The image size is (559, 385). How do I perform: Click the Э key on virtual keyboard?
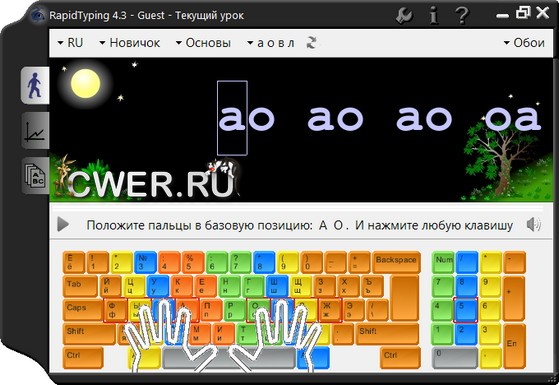point(354,310)
